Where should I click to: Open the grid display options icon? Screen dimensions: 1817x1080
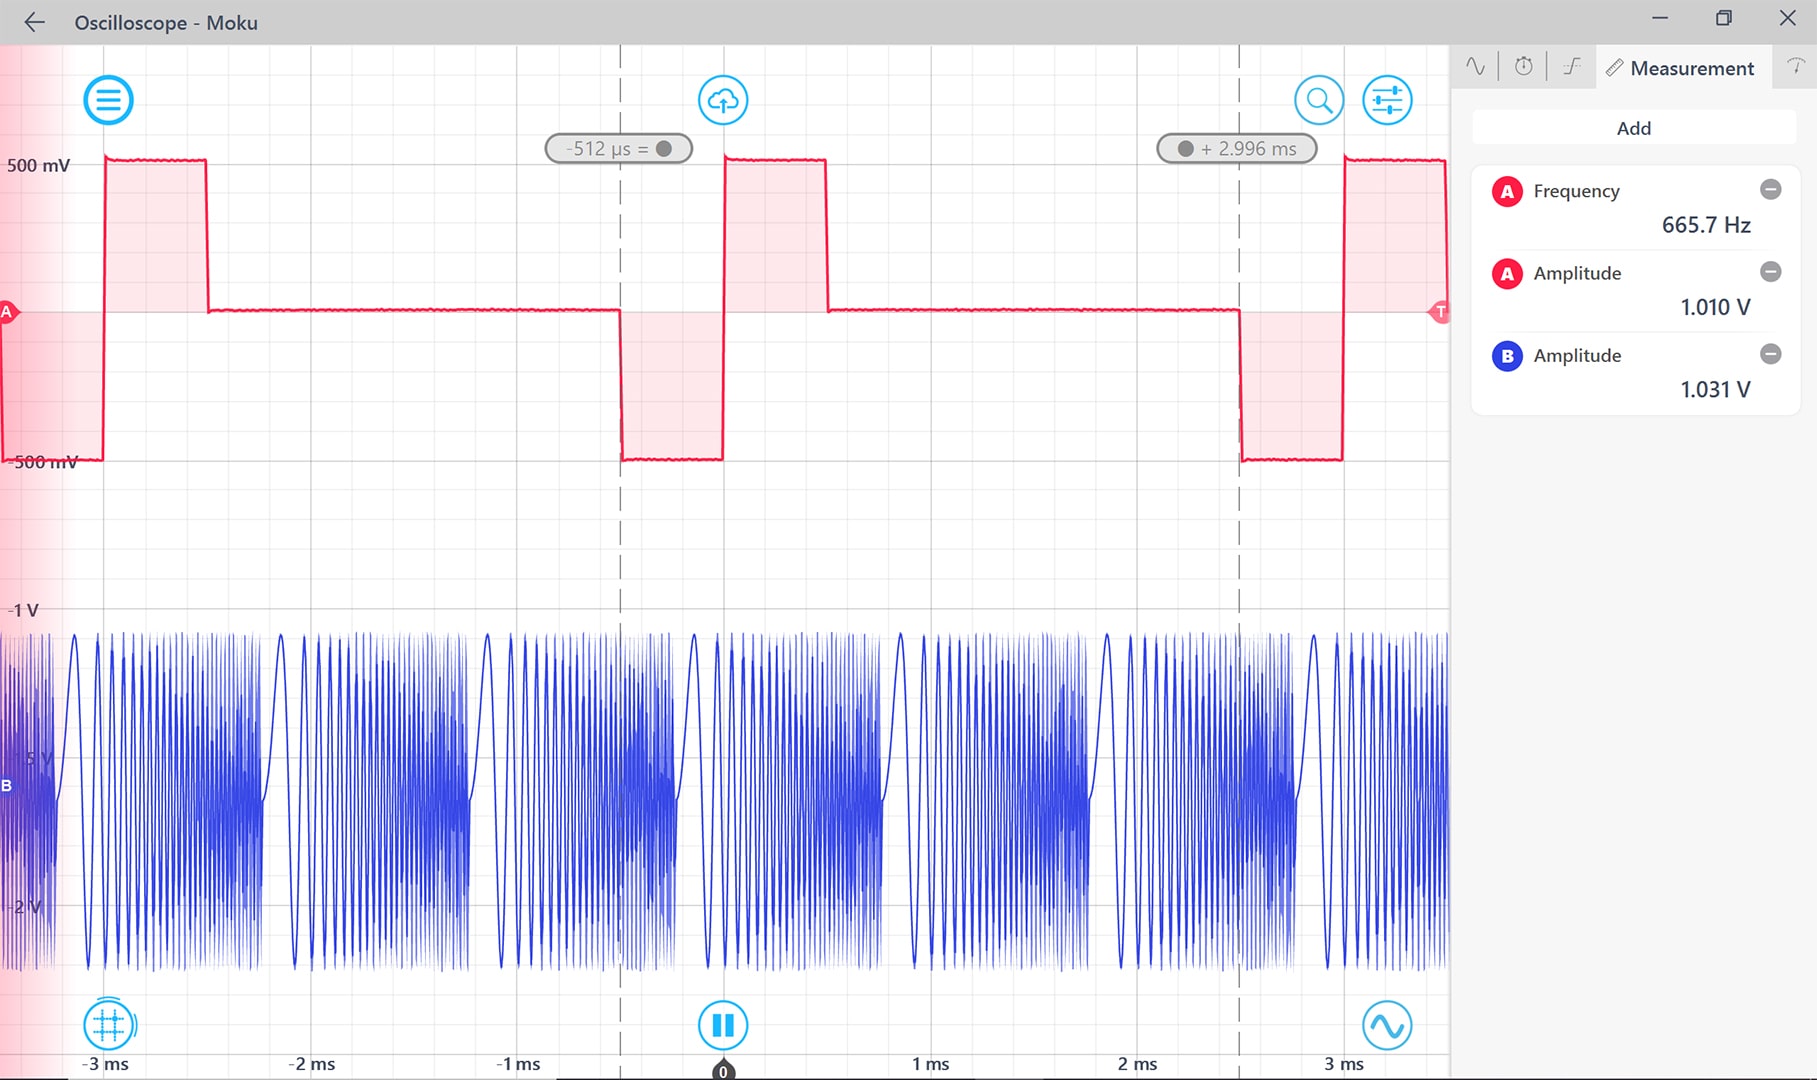(108, 1023)
